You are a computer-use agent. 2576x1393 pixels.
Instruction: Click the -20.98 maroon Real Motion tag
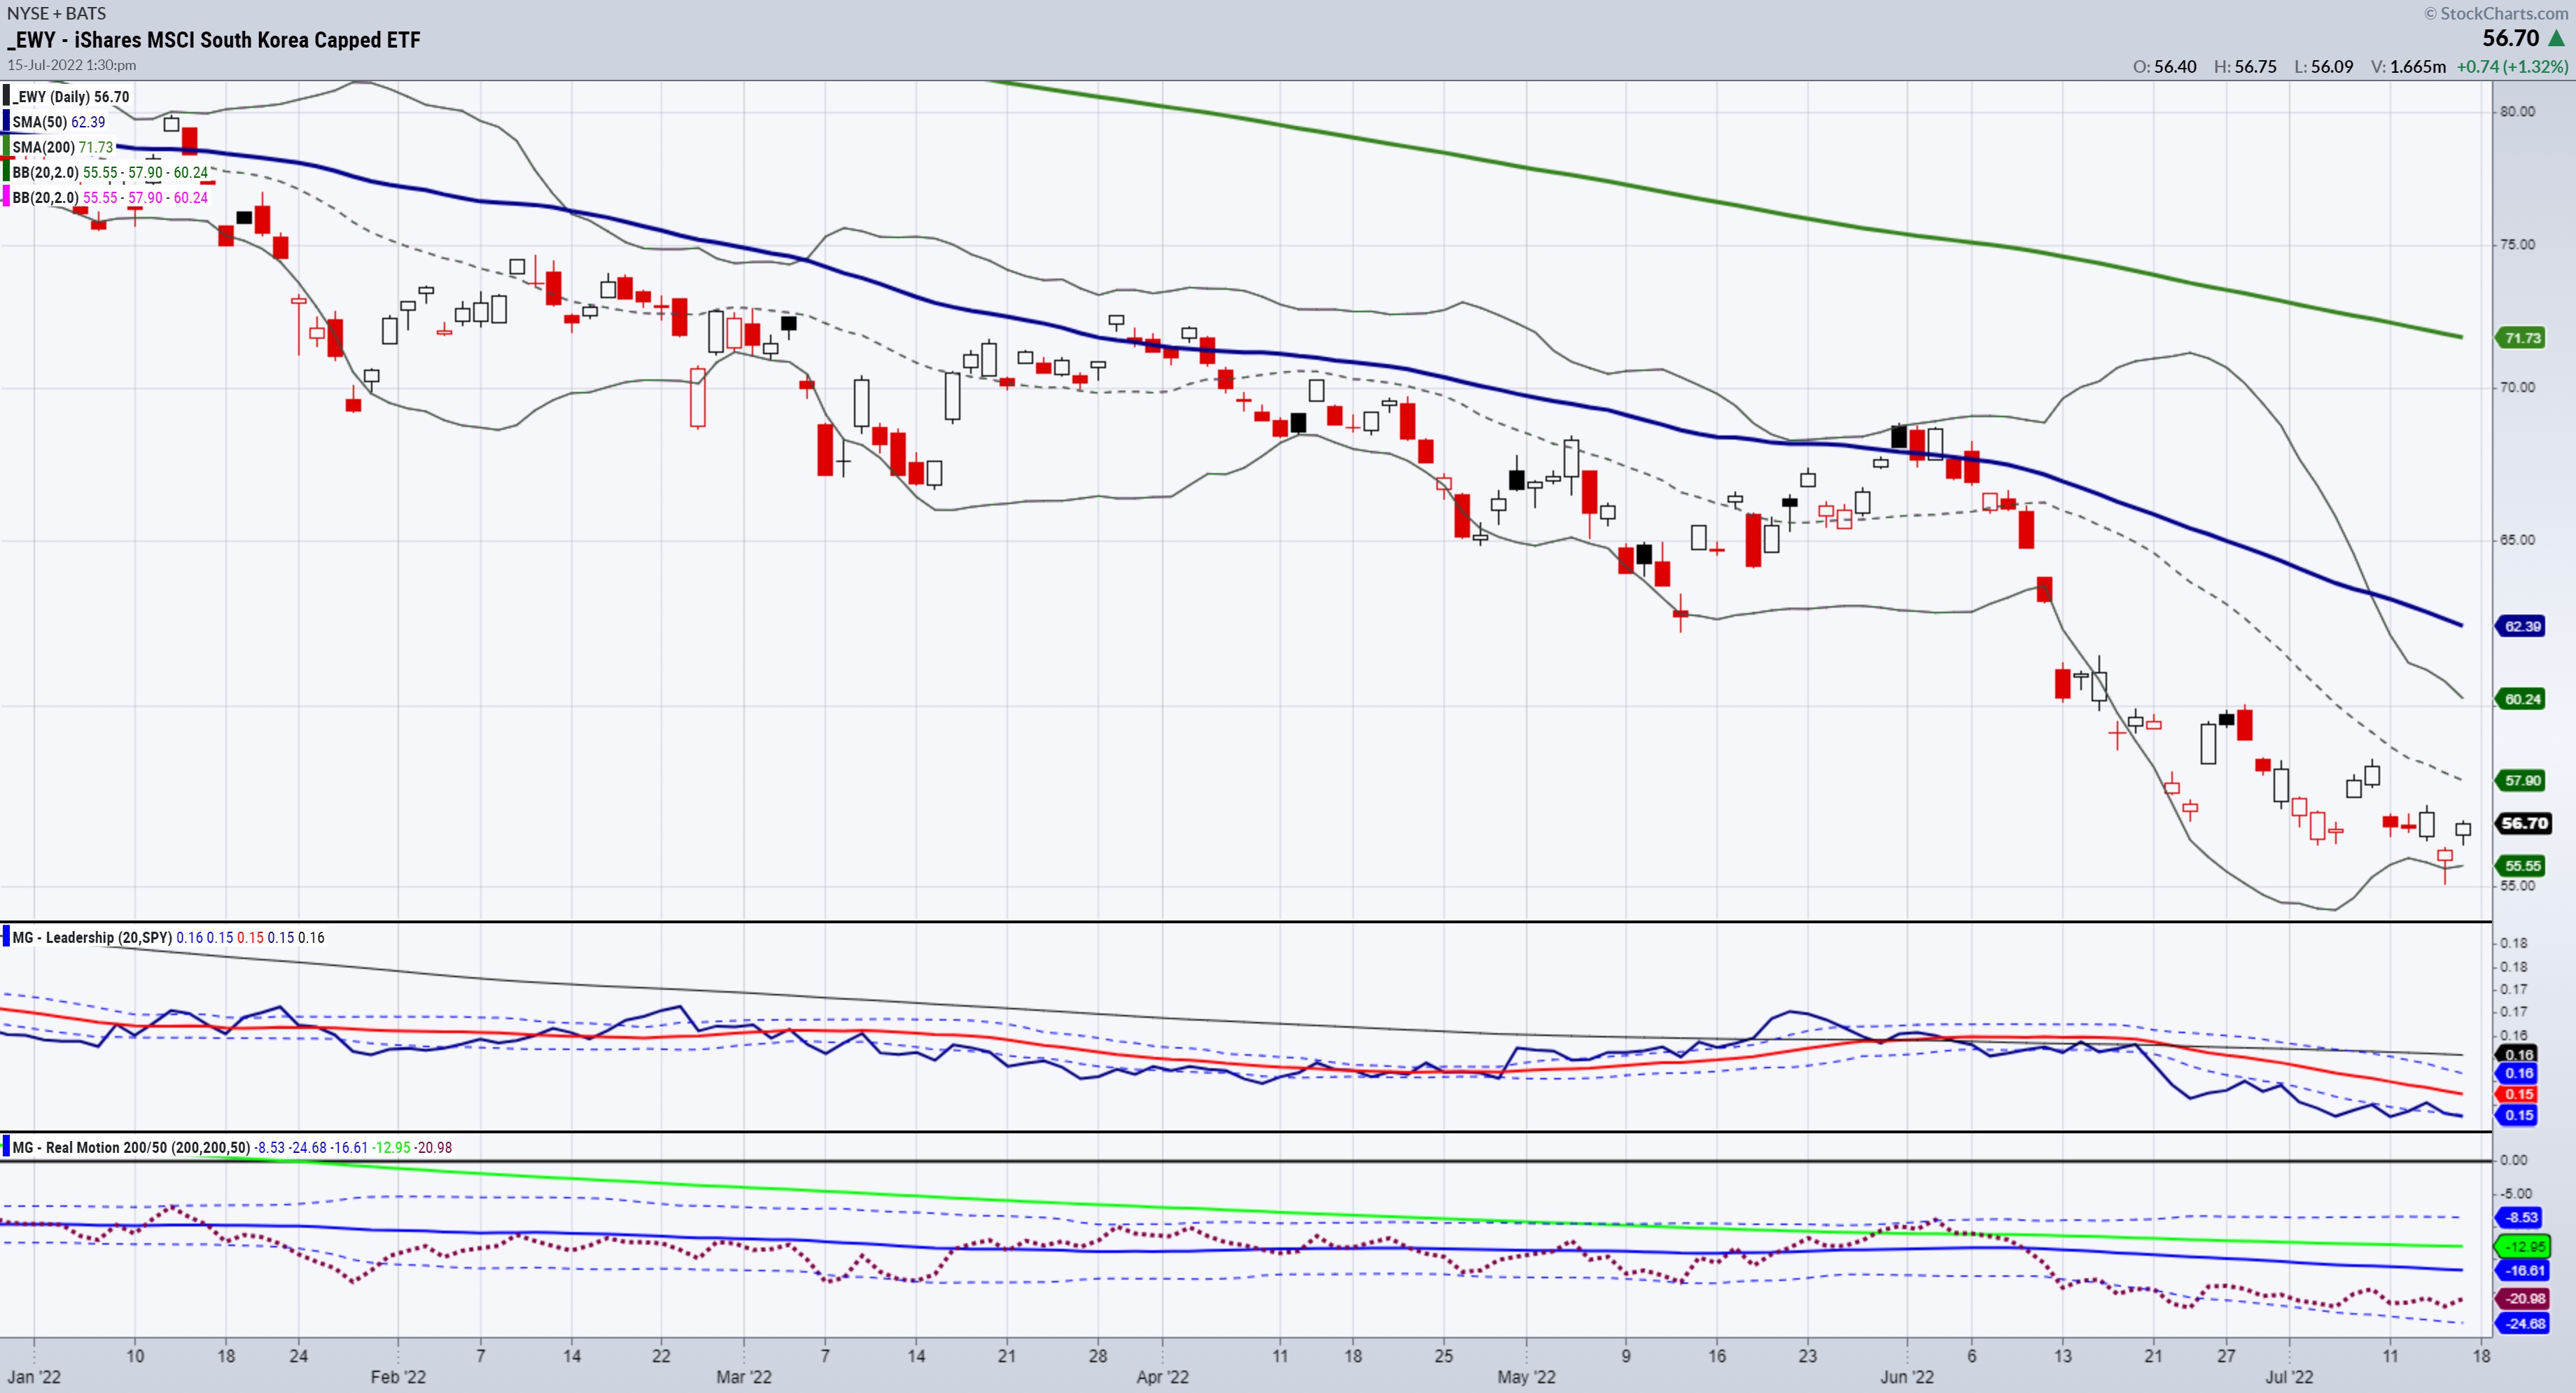2523,1298
